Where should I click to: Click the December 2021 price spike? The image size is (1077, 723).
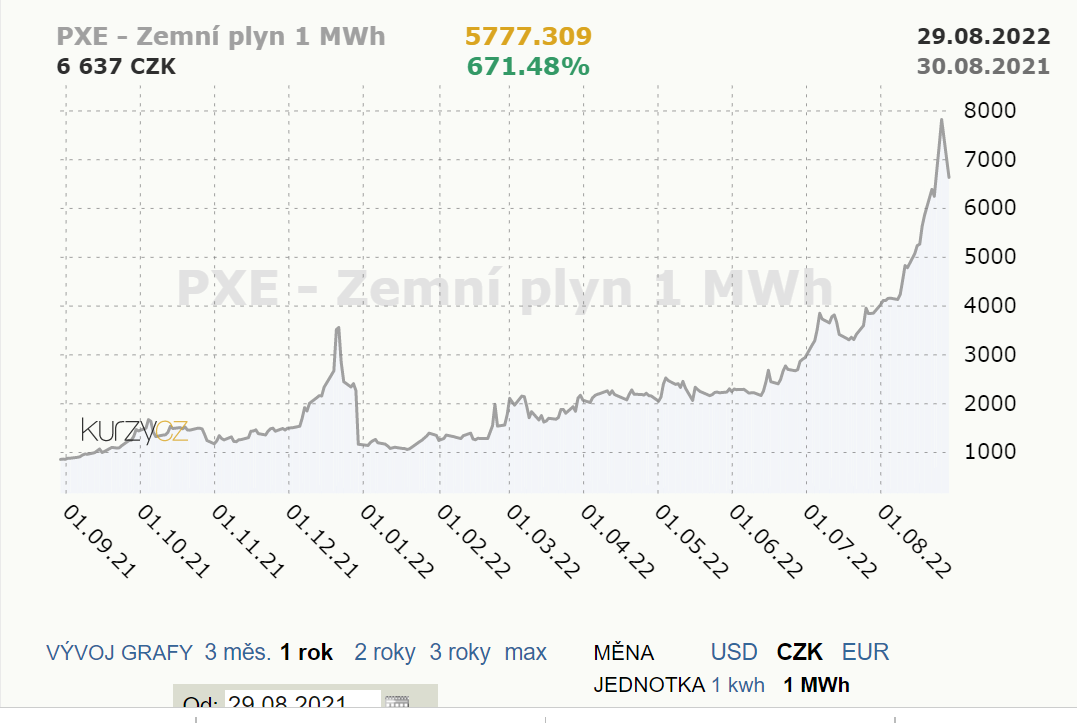coord(338,328)
